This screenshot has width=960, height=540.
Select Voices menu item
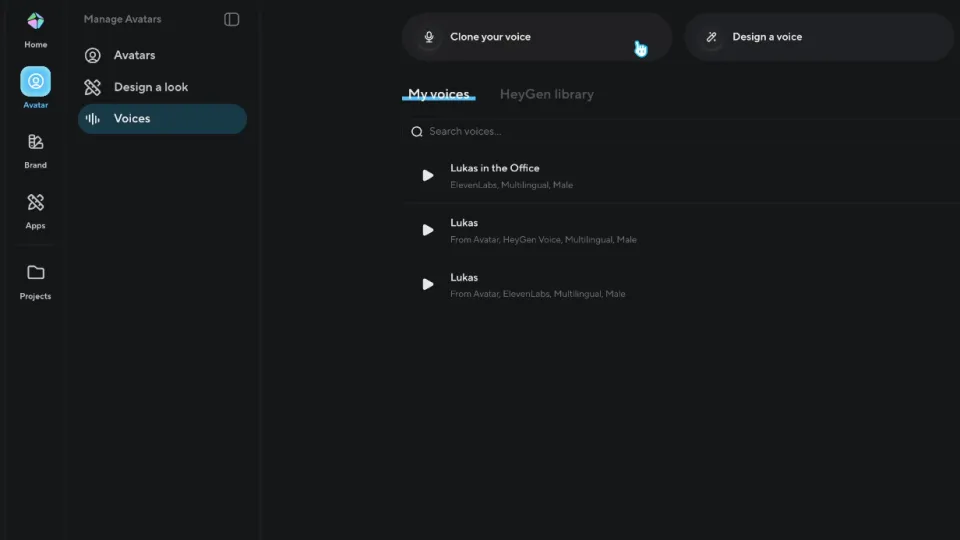point(162,119)
